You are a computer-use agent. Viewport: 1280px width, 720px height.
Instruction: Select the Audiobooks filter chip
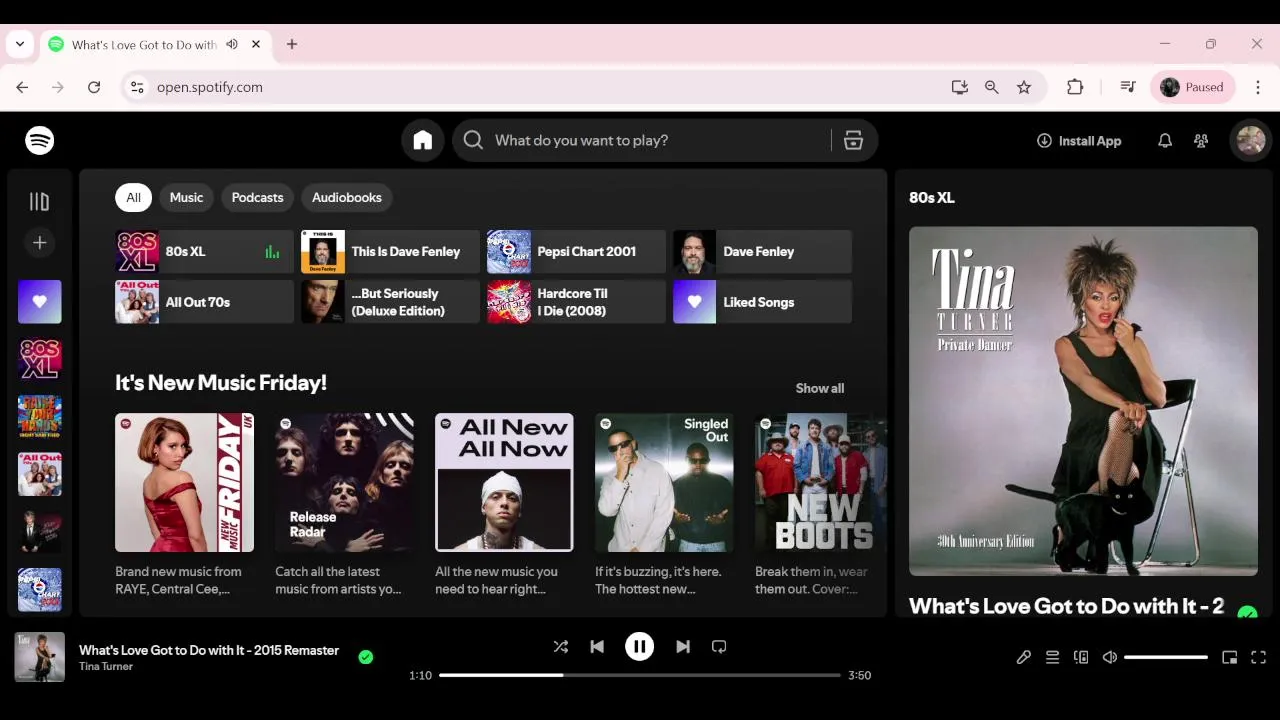pyautogui.click(x=347, y=198)
